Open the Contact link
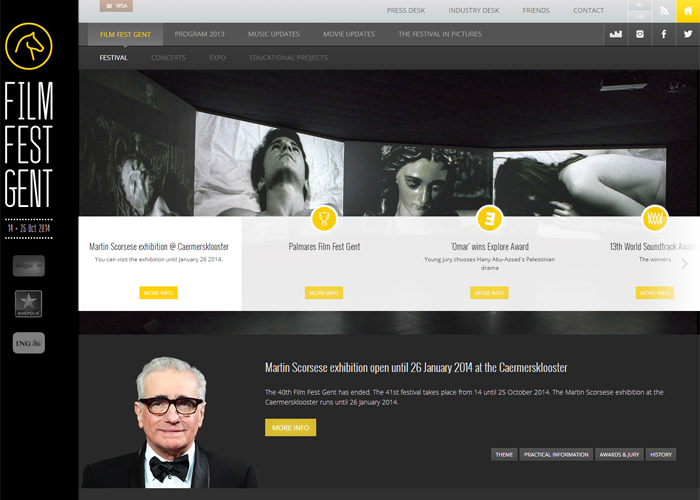Image resolution: width=700 pixels, height=500 pixels. click(x=588, y=10)
